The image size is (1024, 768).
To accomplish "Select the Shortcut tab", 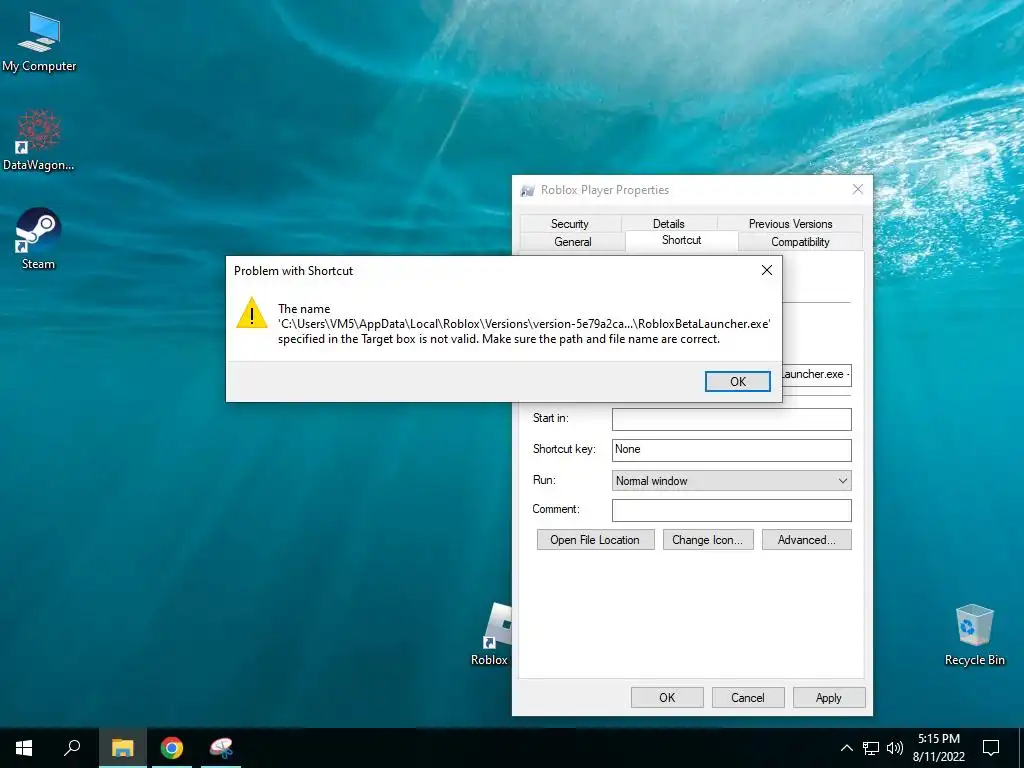I will click(x=681, y=240).
